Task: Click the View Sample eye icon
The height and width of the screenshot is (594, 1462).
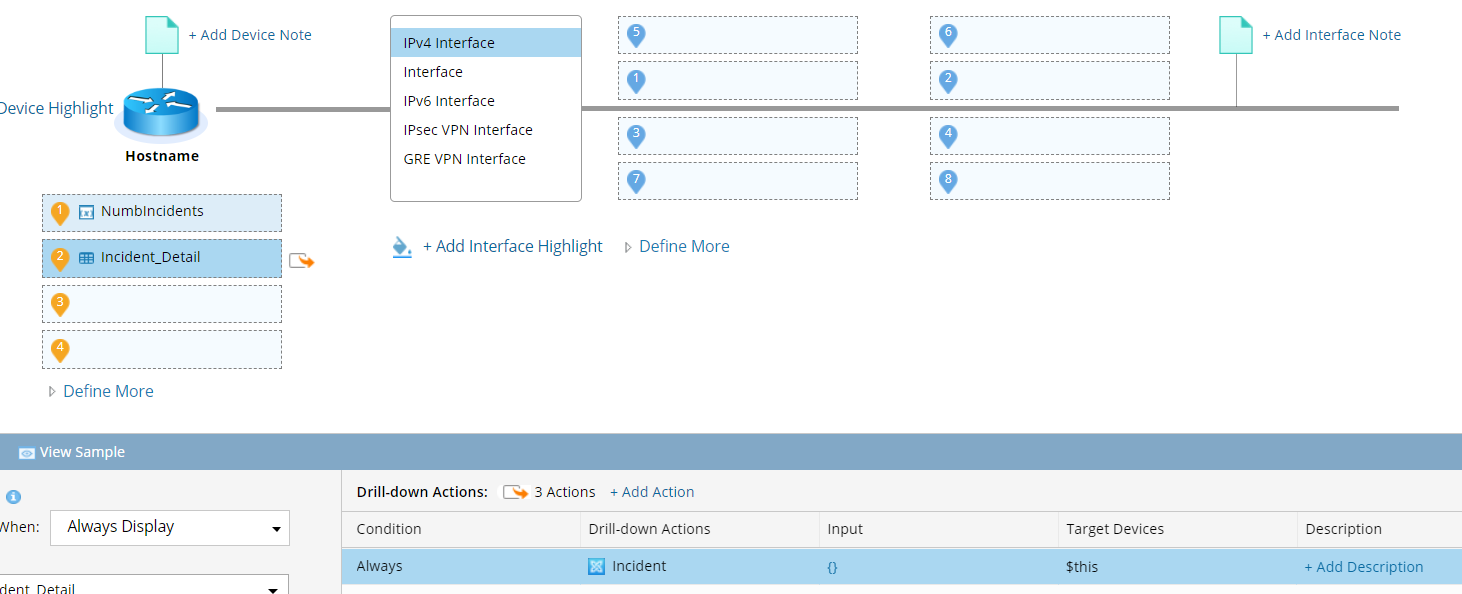Action: pos(26,451)
